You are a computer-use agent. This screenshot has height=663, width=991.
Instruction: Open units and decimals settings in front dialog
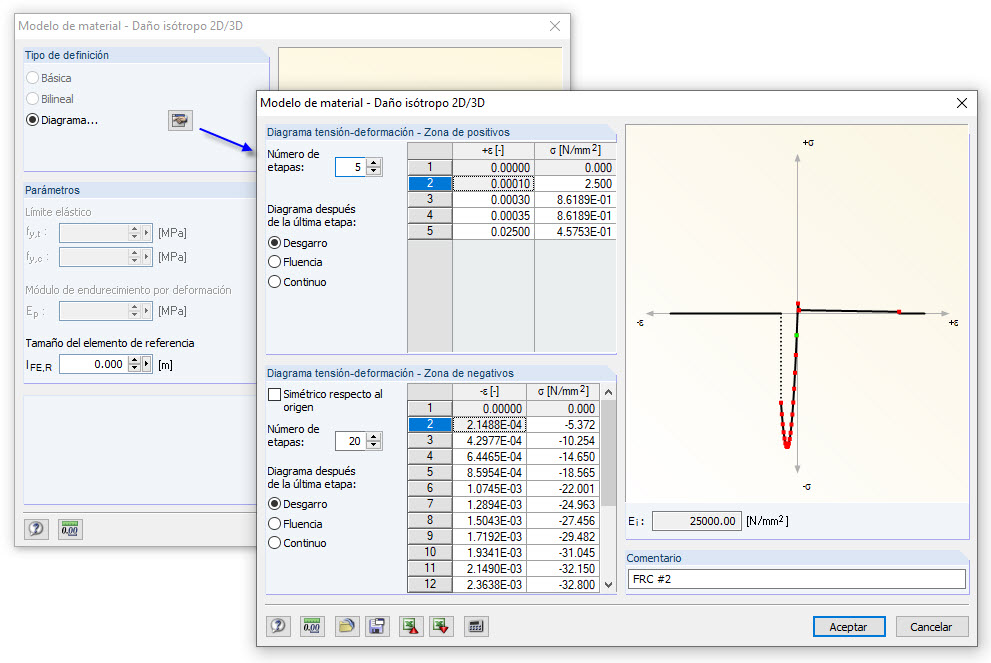312,626
